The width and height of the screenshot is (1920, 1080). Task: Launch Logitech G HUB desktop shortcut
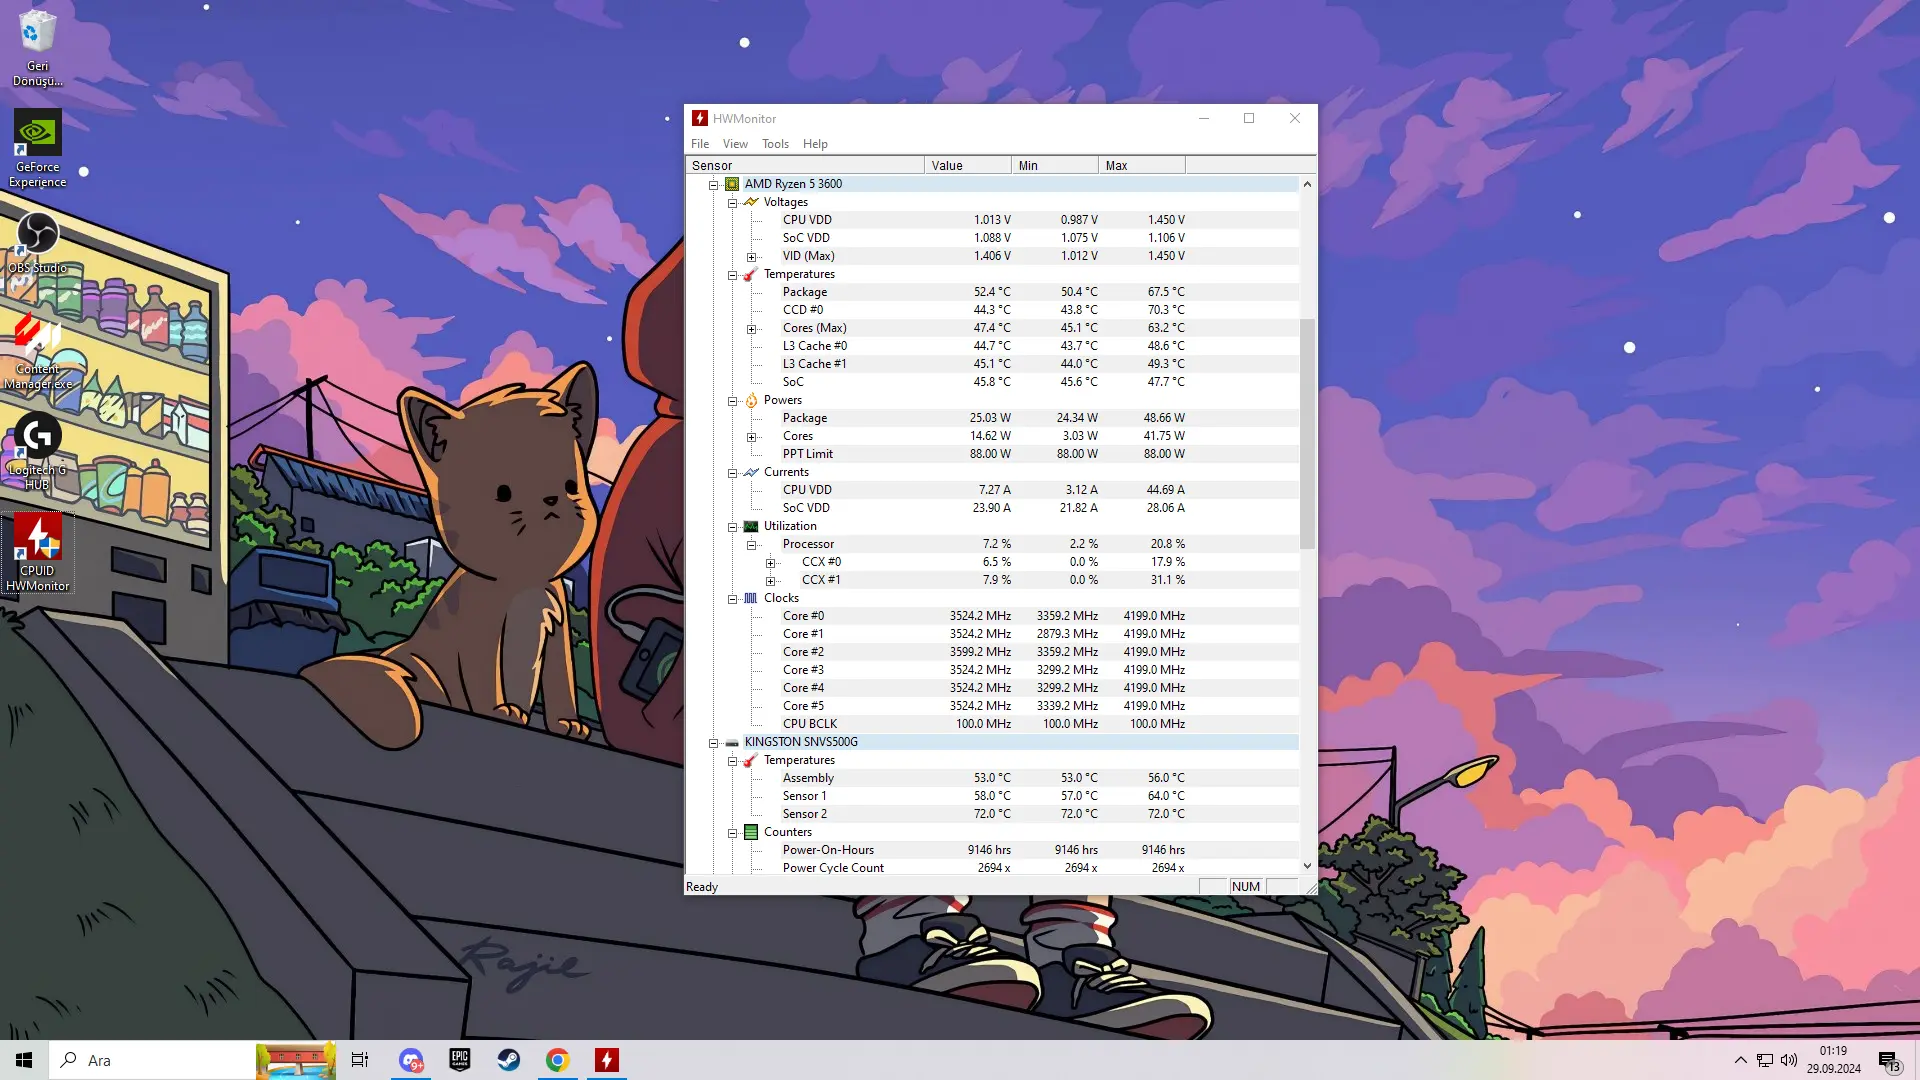37,451
